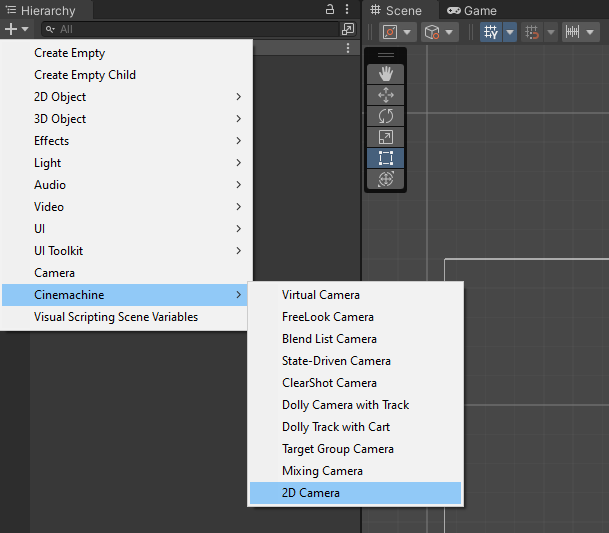Image resolution: width=609 pixels, height=533 pixels.
Task: Choose Camera from the create menu
Action: [127, 273]
